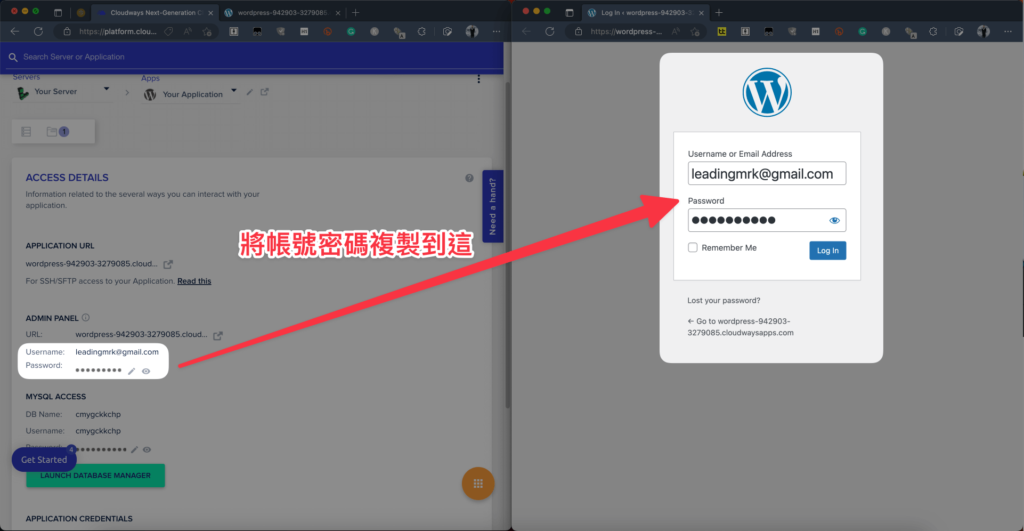This screenshot has width=1024, height=531.
Task: Edit MySQL password with pencil icon
Action: pos(134,449)
